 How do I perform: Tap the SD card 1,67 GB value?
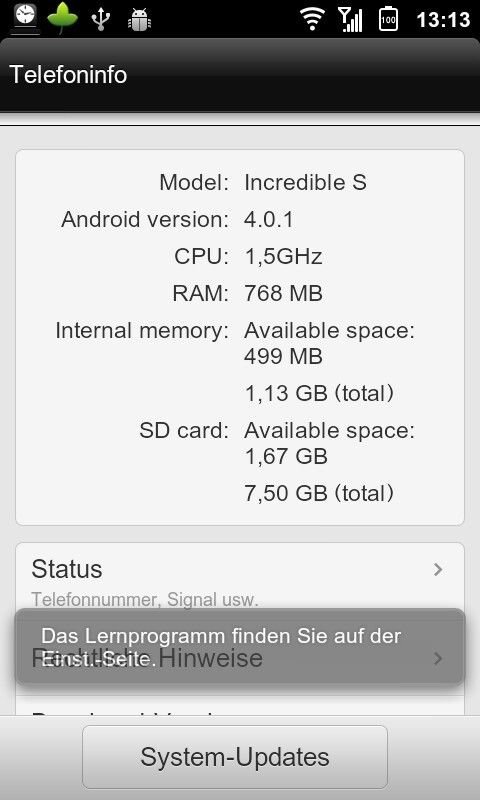coord(286,456)
